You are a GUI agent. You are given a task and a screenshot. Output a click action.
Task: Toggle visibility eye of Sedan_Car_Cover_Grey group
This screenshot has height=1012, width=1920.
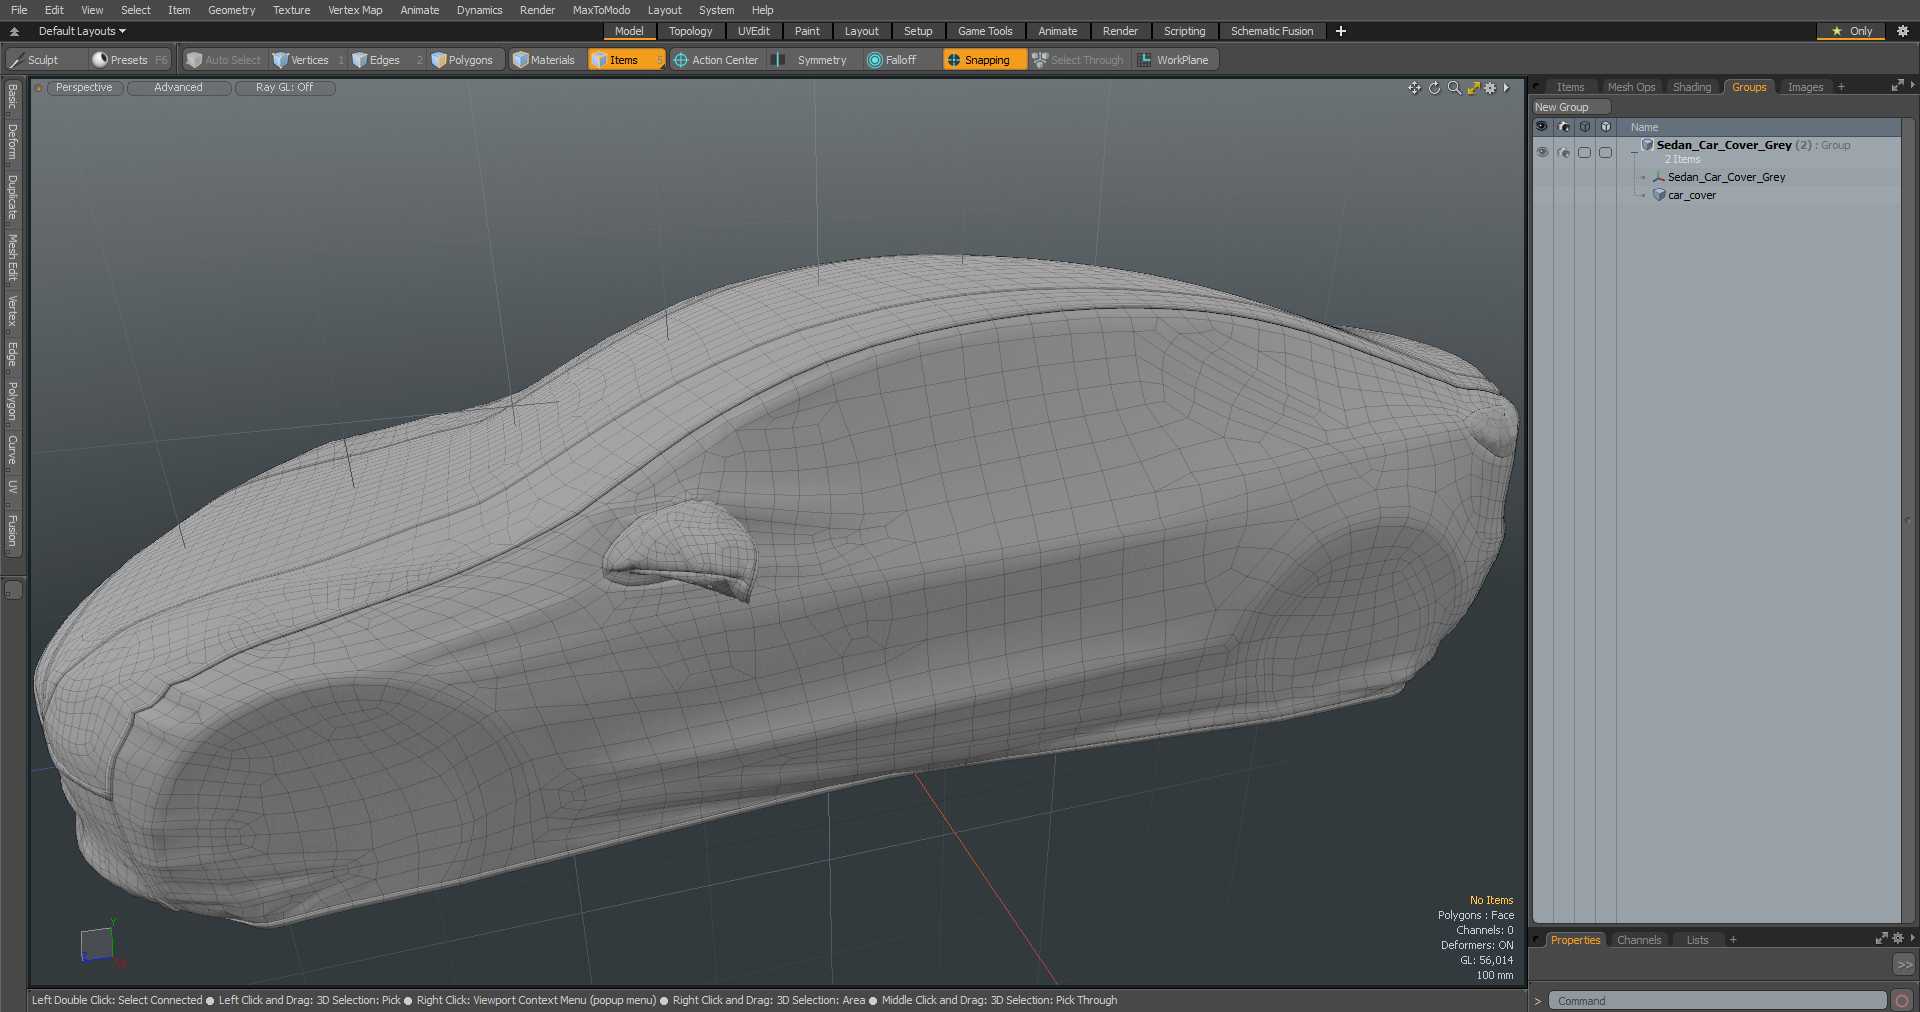click(x=1542, y=152)
